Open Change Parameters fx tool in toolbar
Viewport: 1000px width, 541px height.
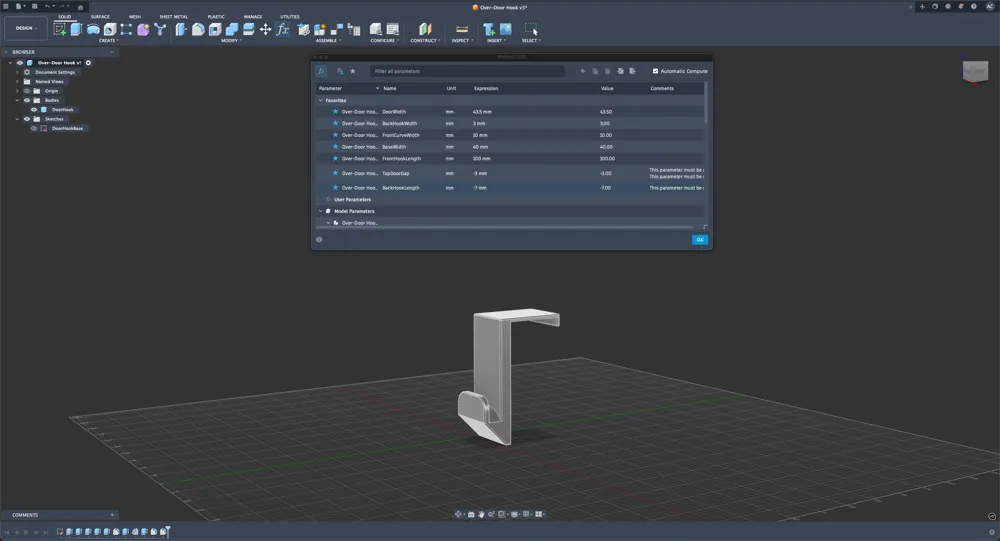point(283,29)
